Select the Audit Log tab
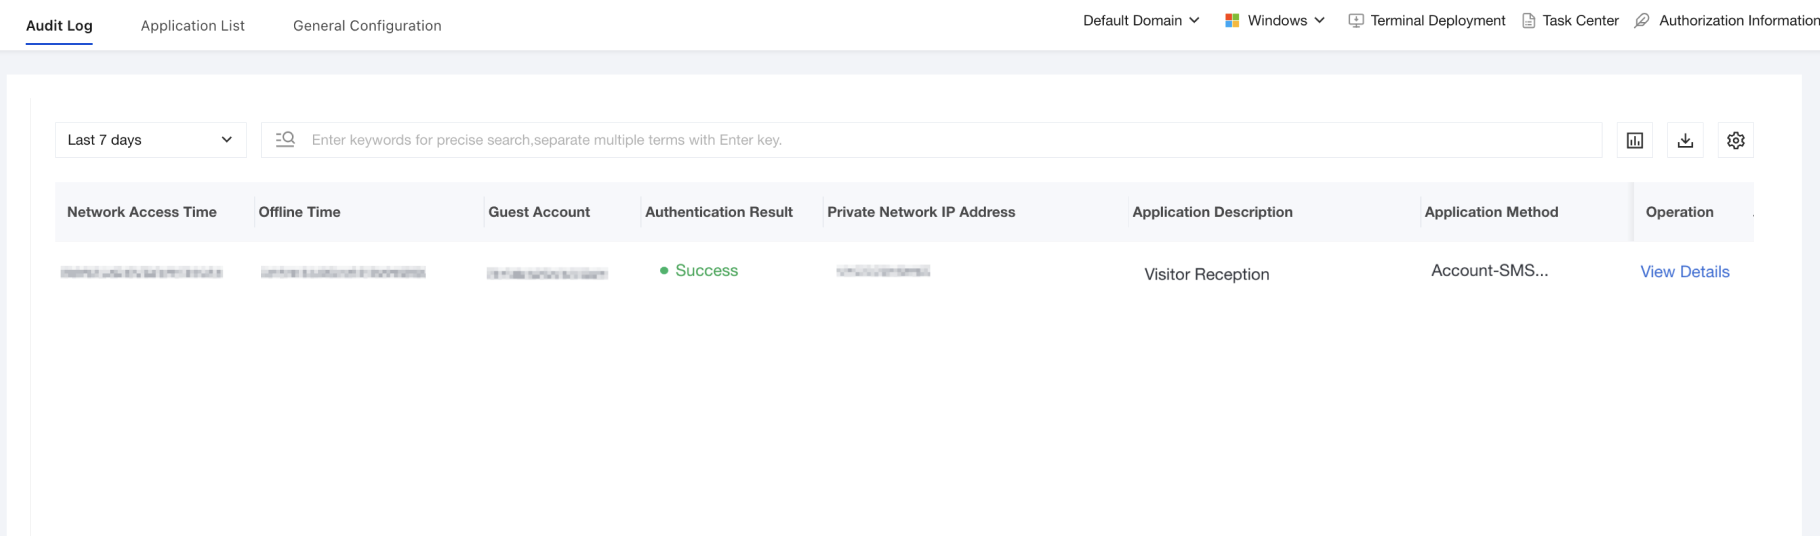The width and height of the screenshot is (1820, 536). [59, 26]
